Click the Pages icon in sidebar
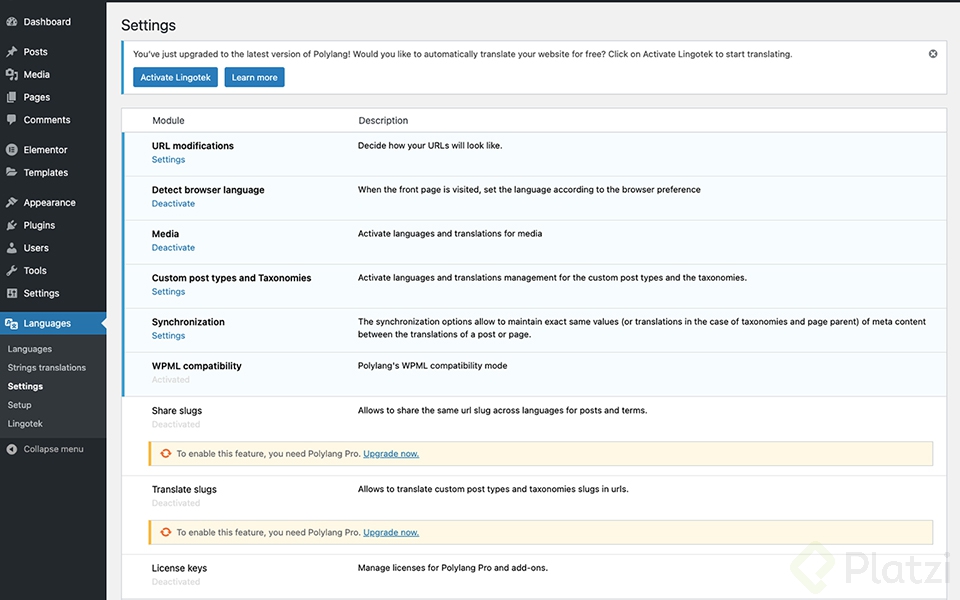This screenshot has width=960, height=600. 12,97
